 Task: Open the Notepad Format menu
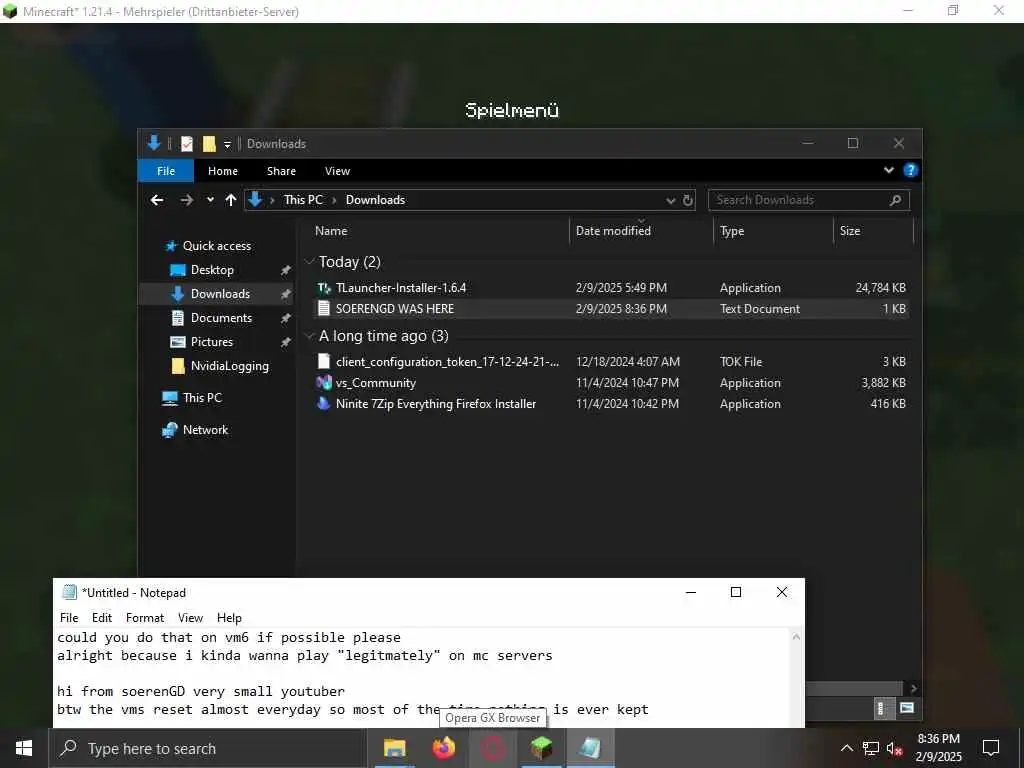[x=145, y=618]
